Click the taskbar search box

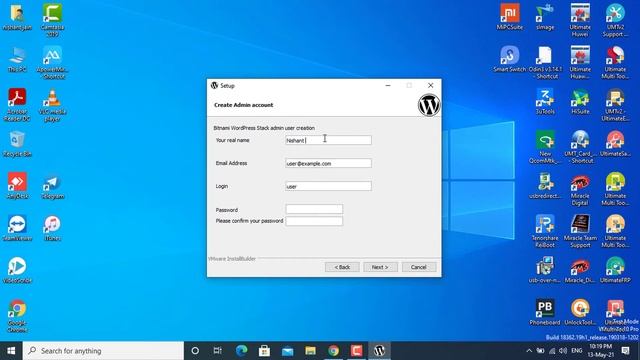tap(103, 351)
